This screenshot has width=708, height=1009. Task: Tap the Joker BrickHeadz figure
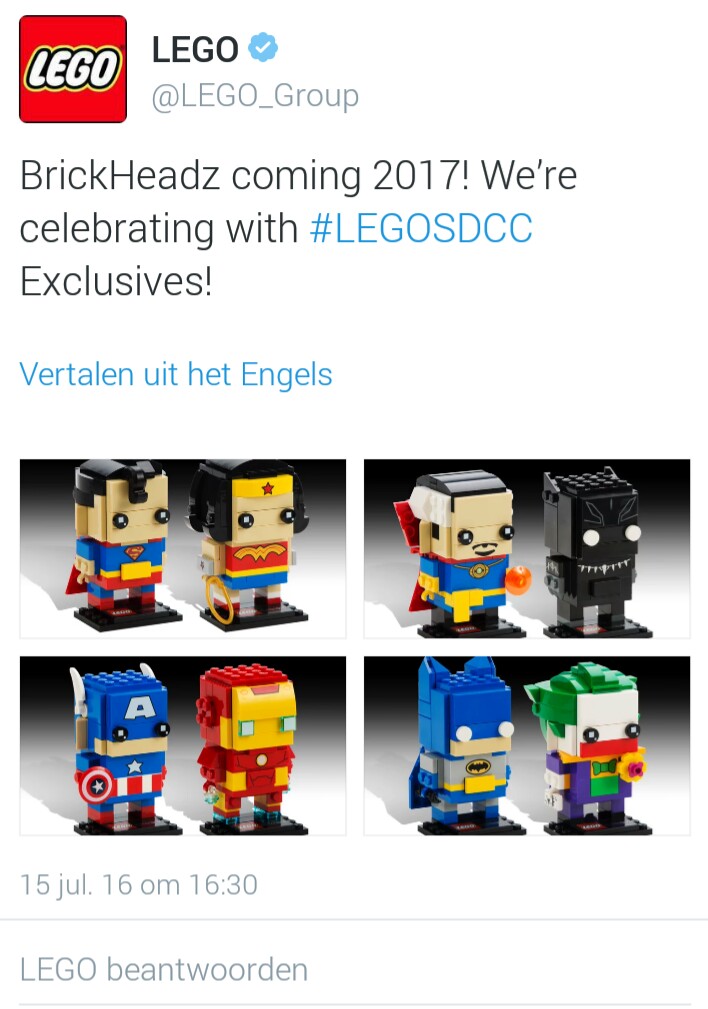(587, 748)
